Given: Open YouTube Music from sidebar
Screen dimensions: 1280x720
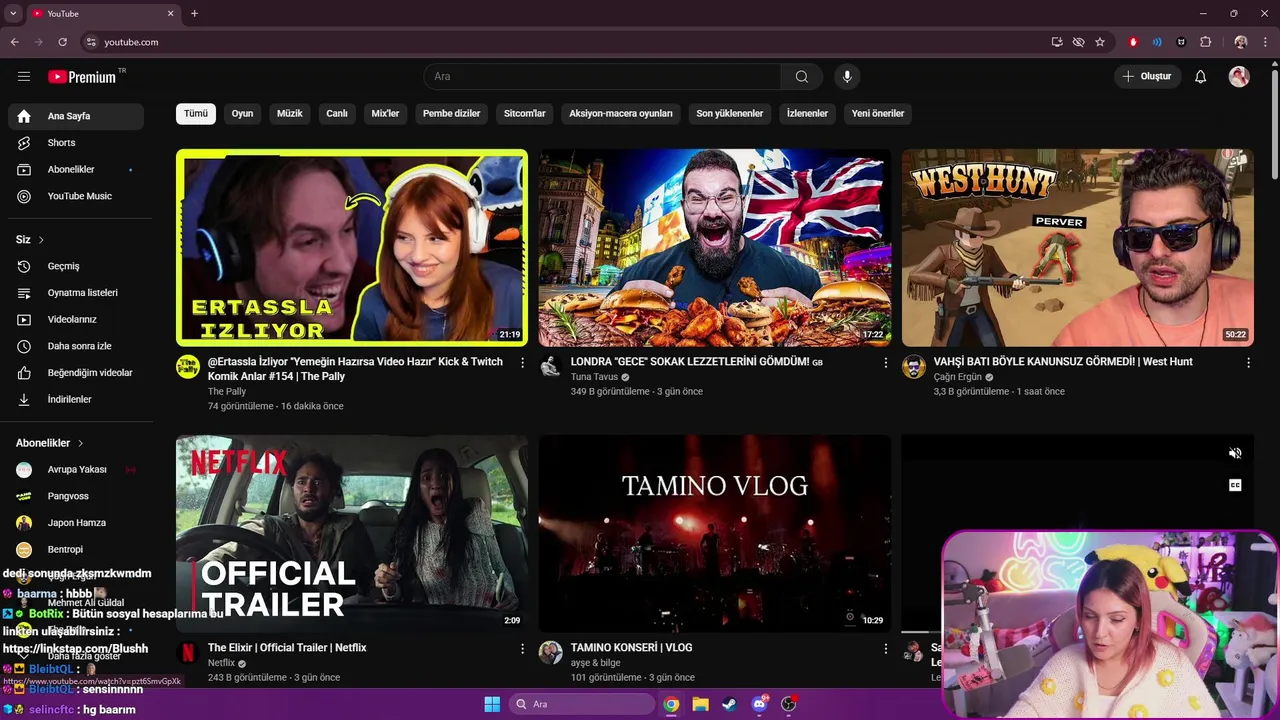Looking at the screenshot, I should pyautogui.click(x=76, y=196).
